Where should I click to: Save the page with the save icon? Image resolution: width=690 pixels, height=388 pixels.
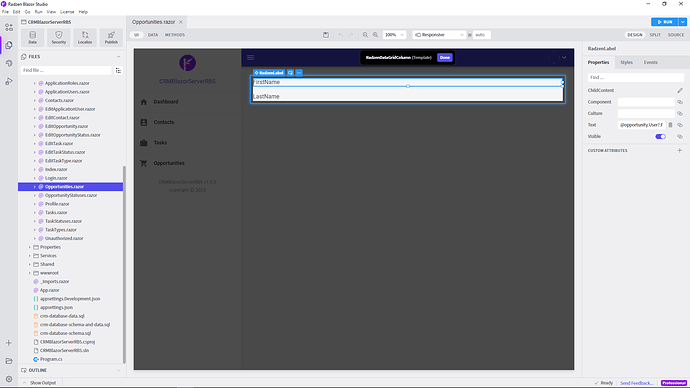(x=326, y=35)
